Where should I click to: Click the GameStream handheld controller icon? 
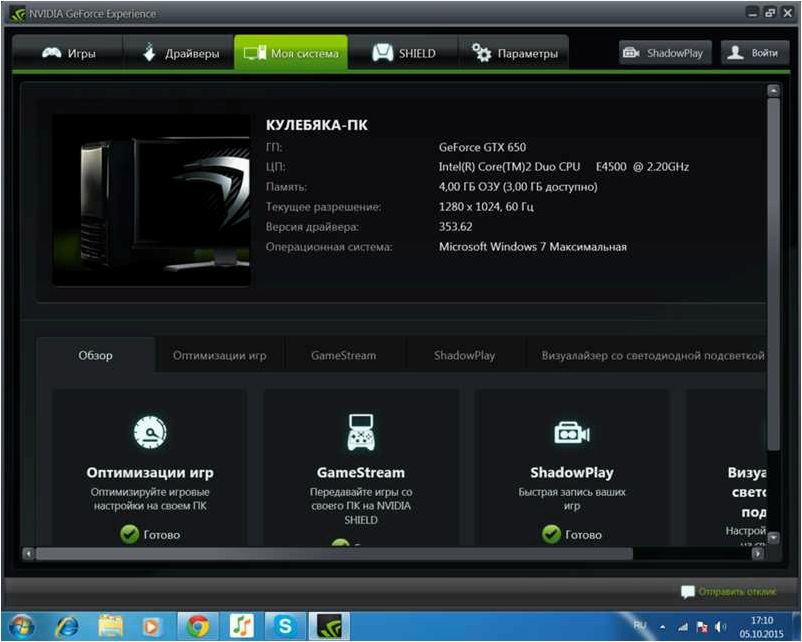tap(361, 432)
